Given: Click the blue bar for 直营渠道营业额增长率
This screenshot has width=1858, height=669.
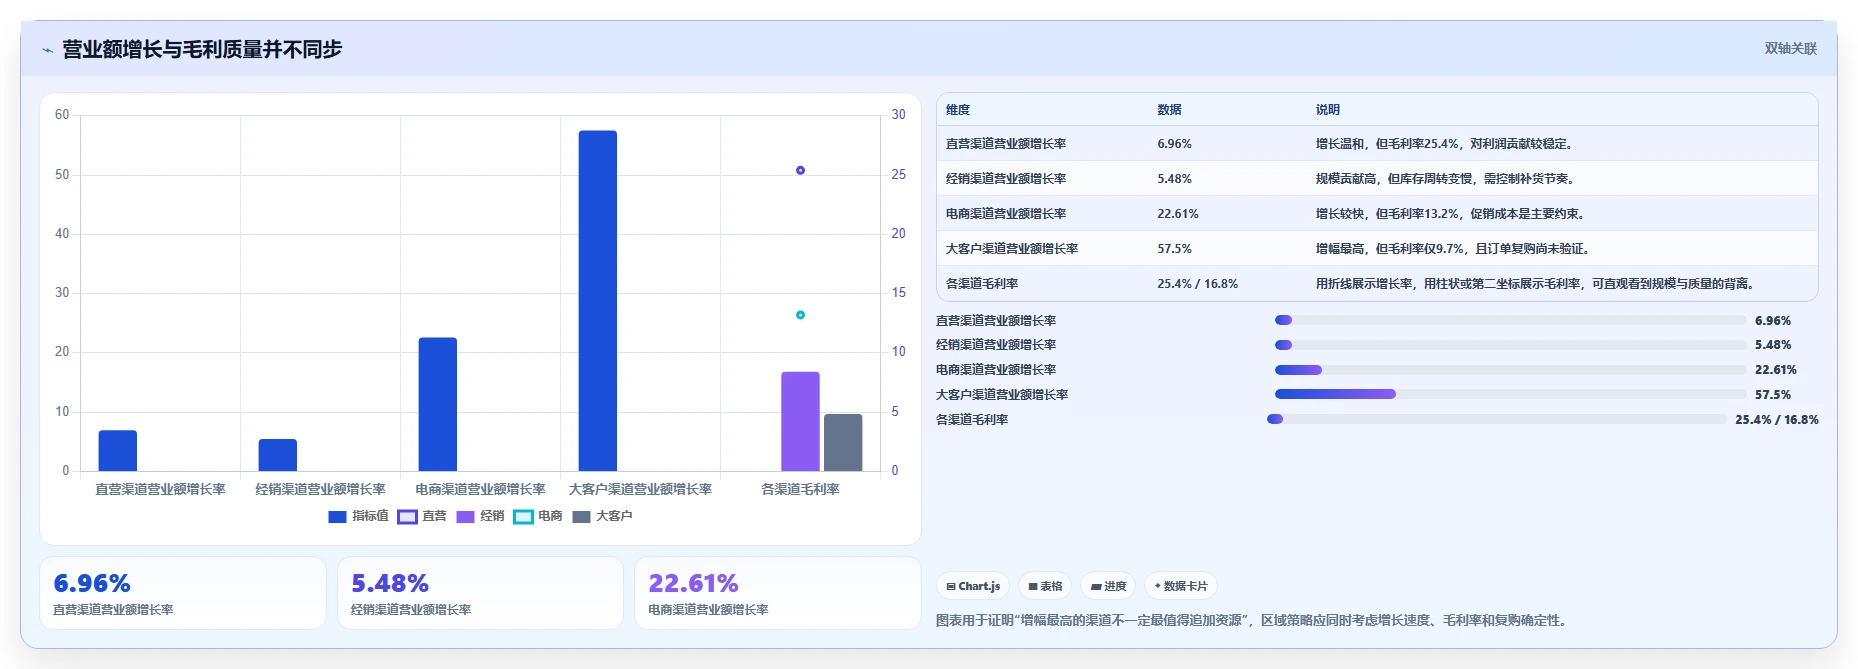Looking at the screenshot, I should tap(118, 451).
